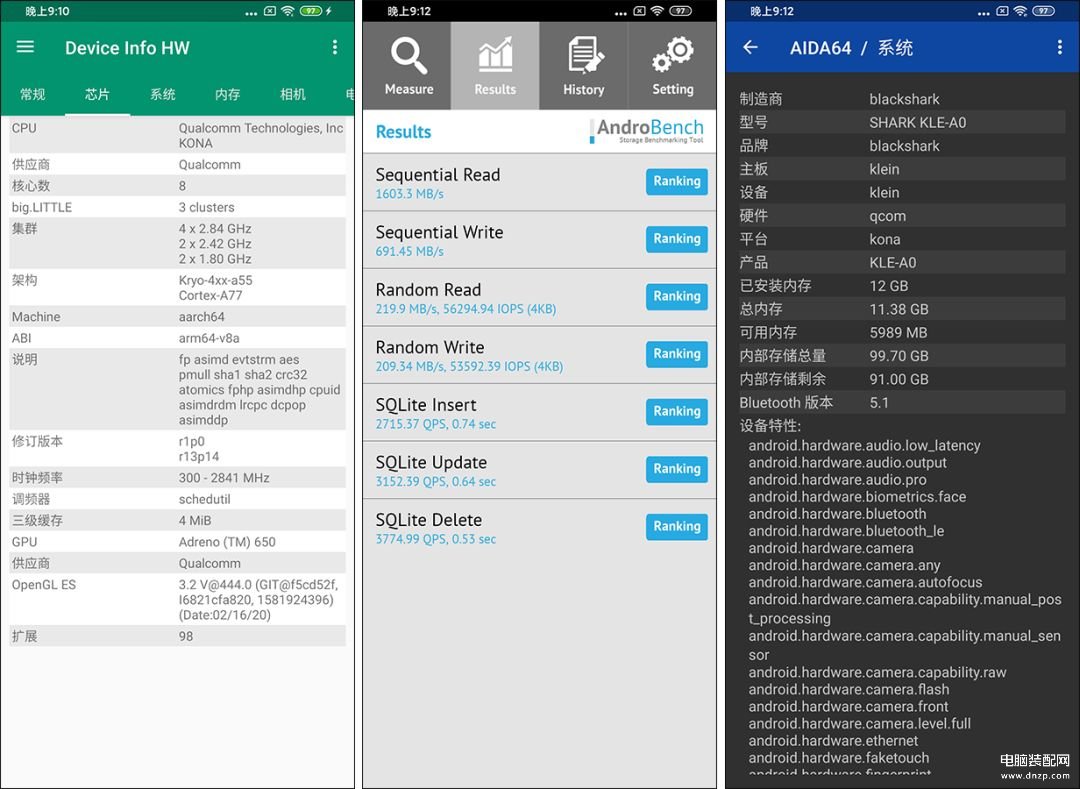The image size is (1080, 789).
Task: Click the "Device Info HW" title text
Action: coord(127,48)
